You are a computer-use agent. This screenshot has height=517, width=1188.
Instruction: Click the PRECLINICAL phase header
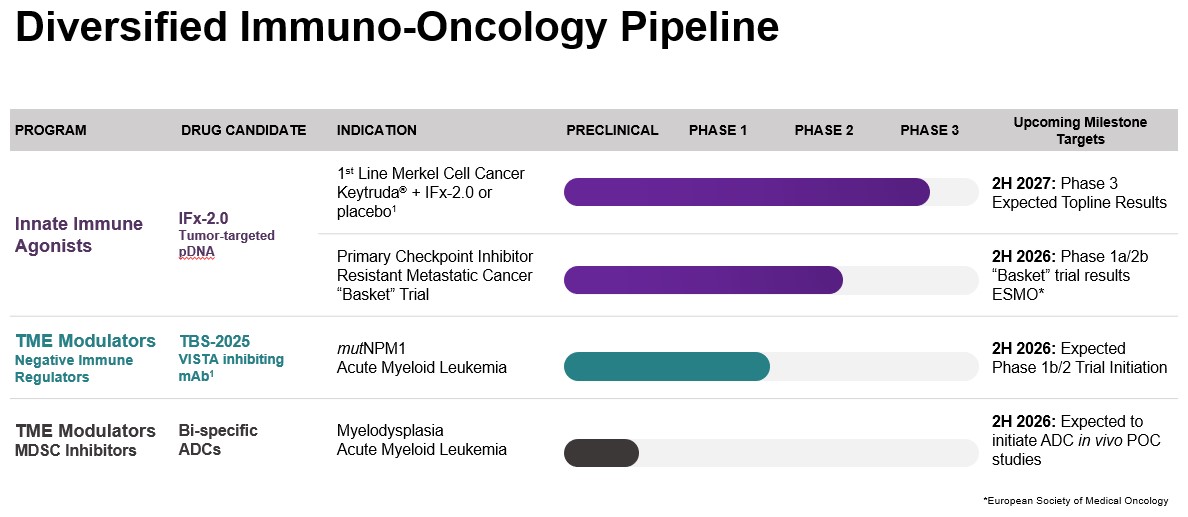[612, 130]
